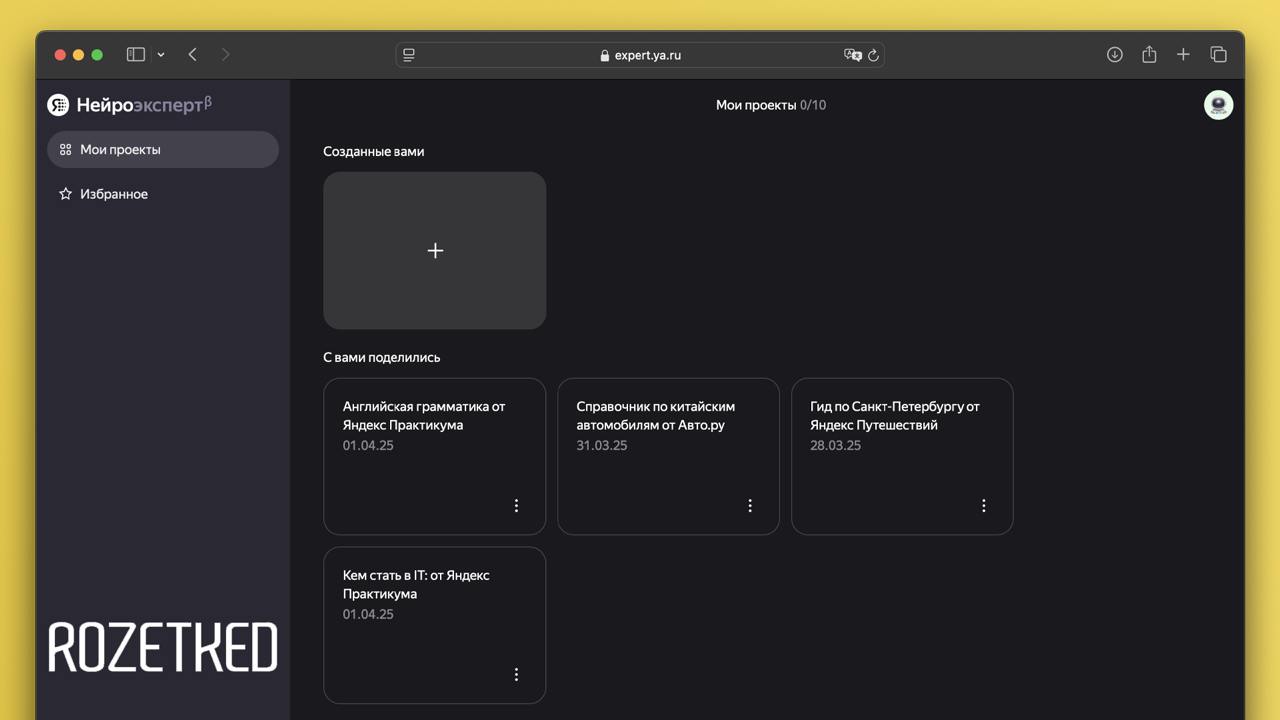Click the expert.ya.ru address bar

point(640,55)
